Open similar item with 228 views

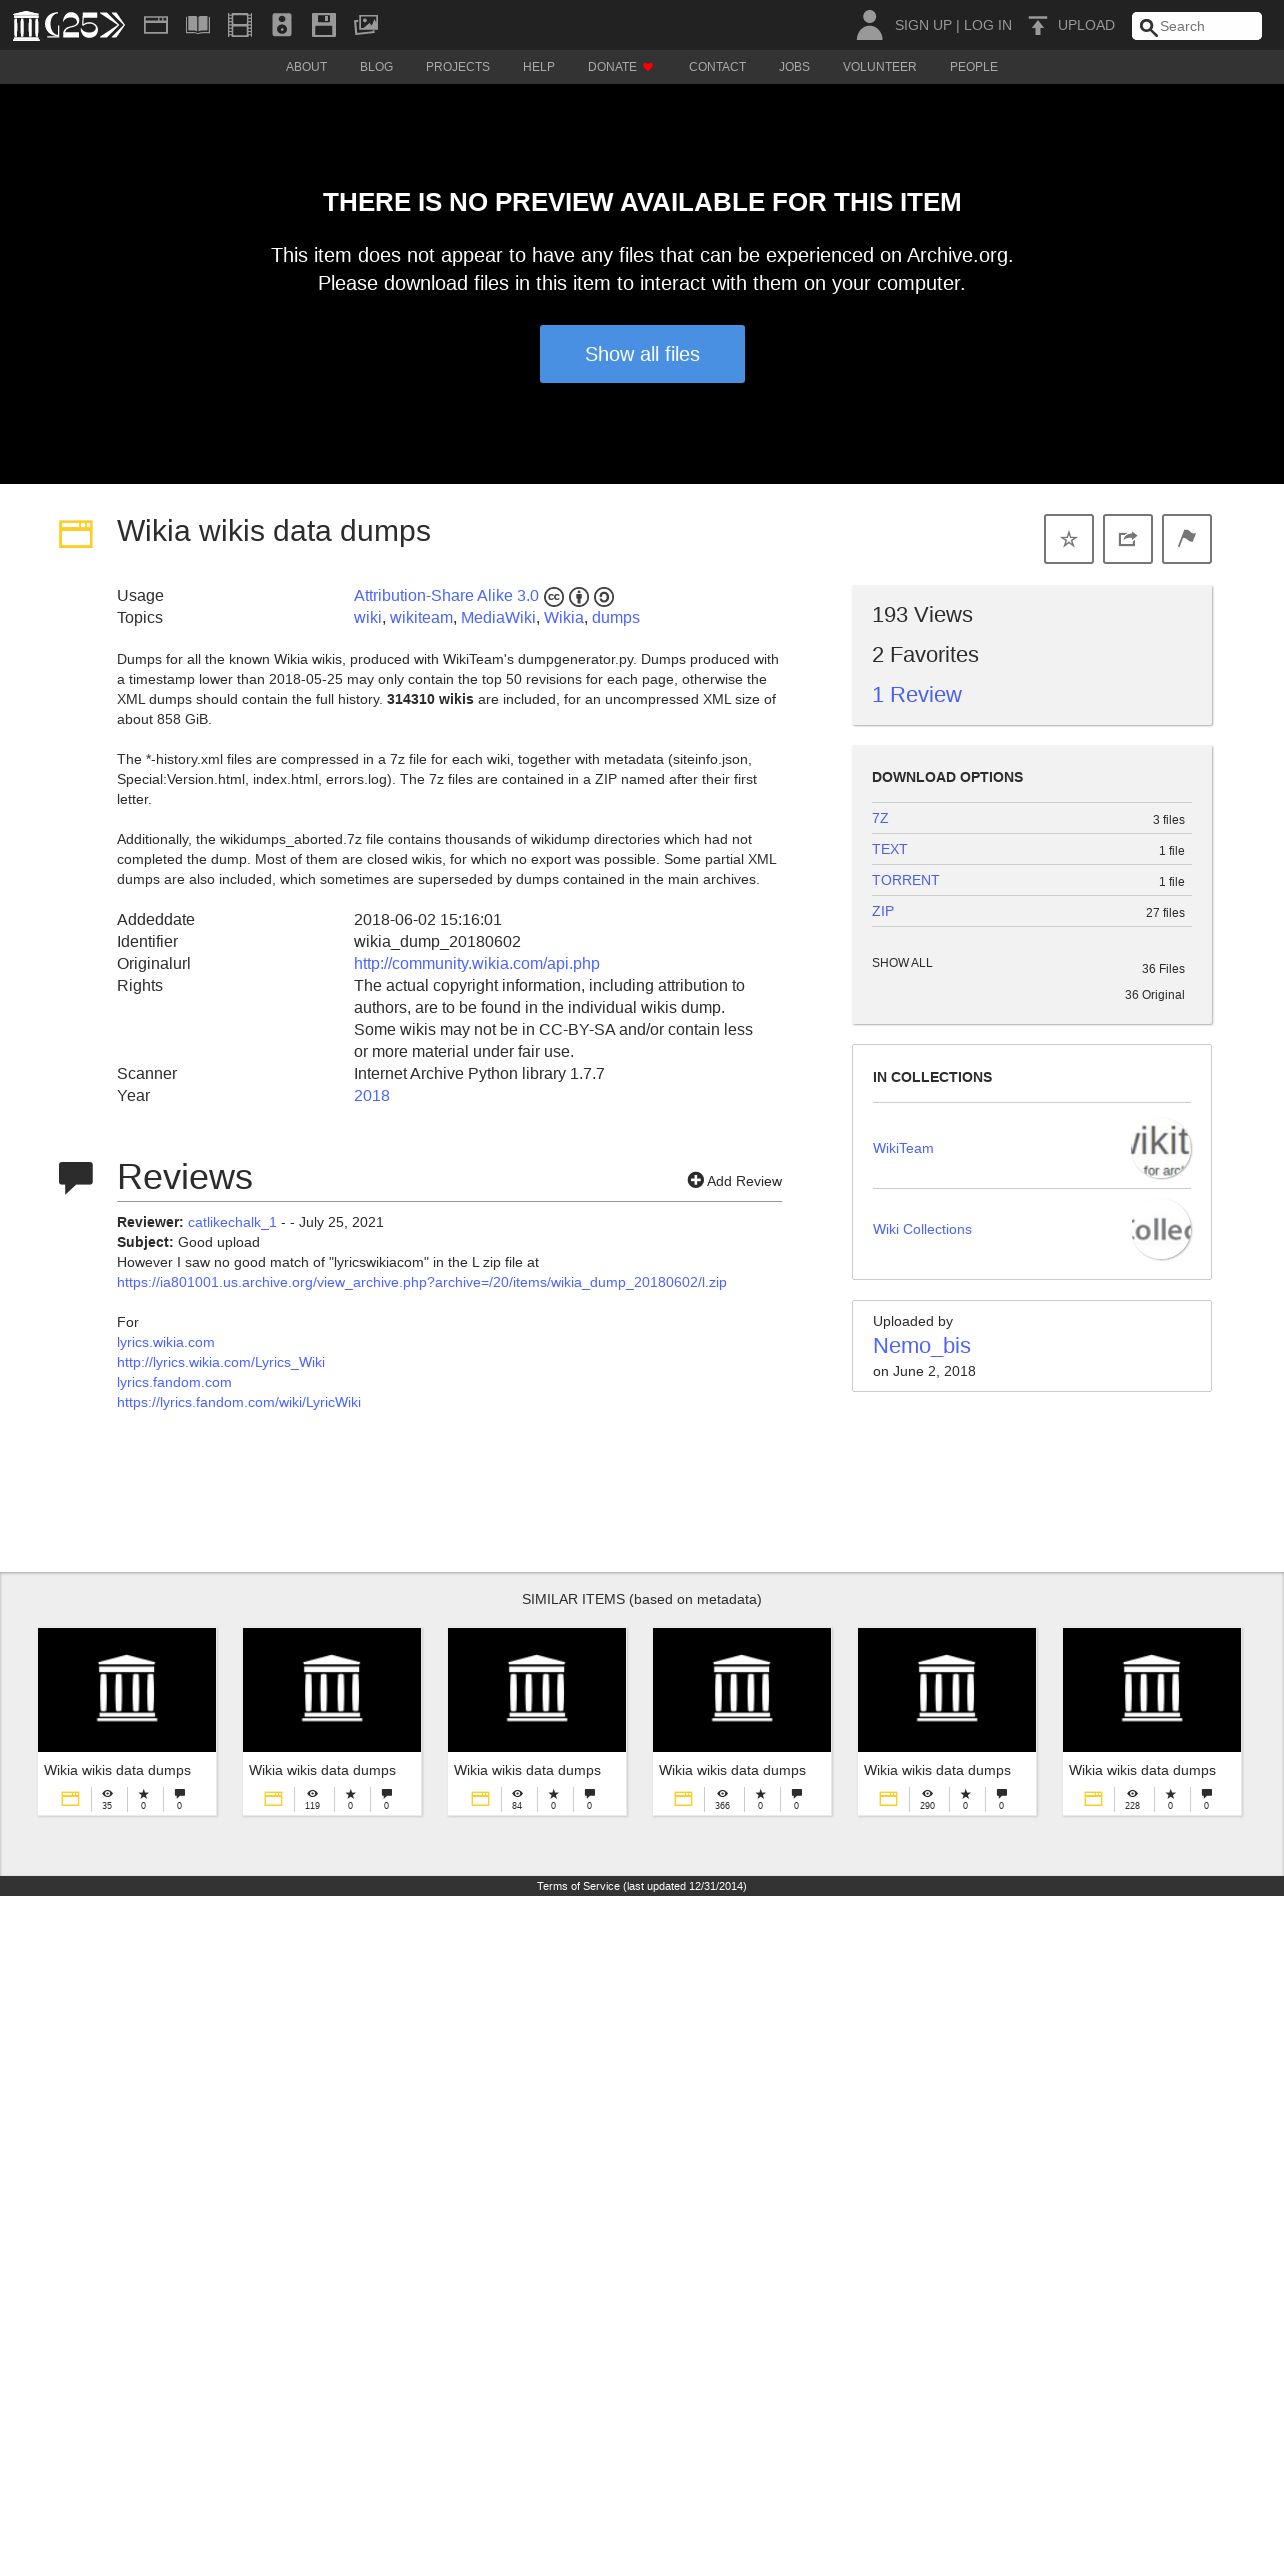[x=1152, y=1721]
